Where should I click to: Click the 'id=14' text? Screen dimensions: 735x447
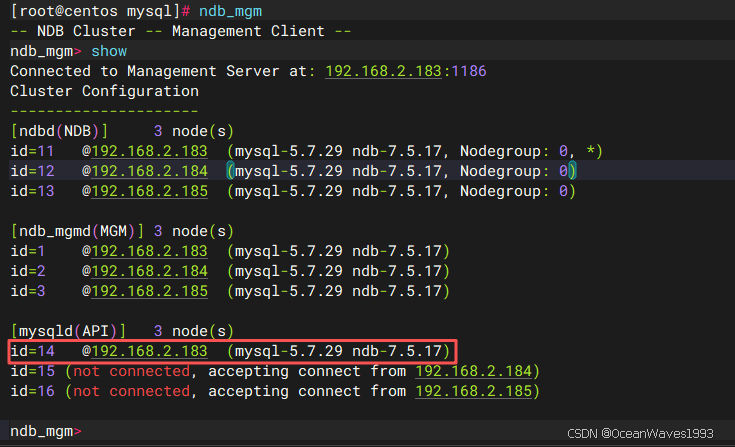click(x=32, y=351)
